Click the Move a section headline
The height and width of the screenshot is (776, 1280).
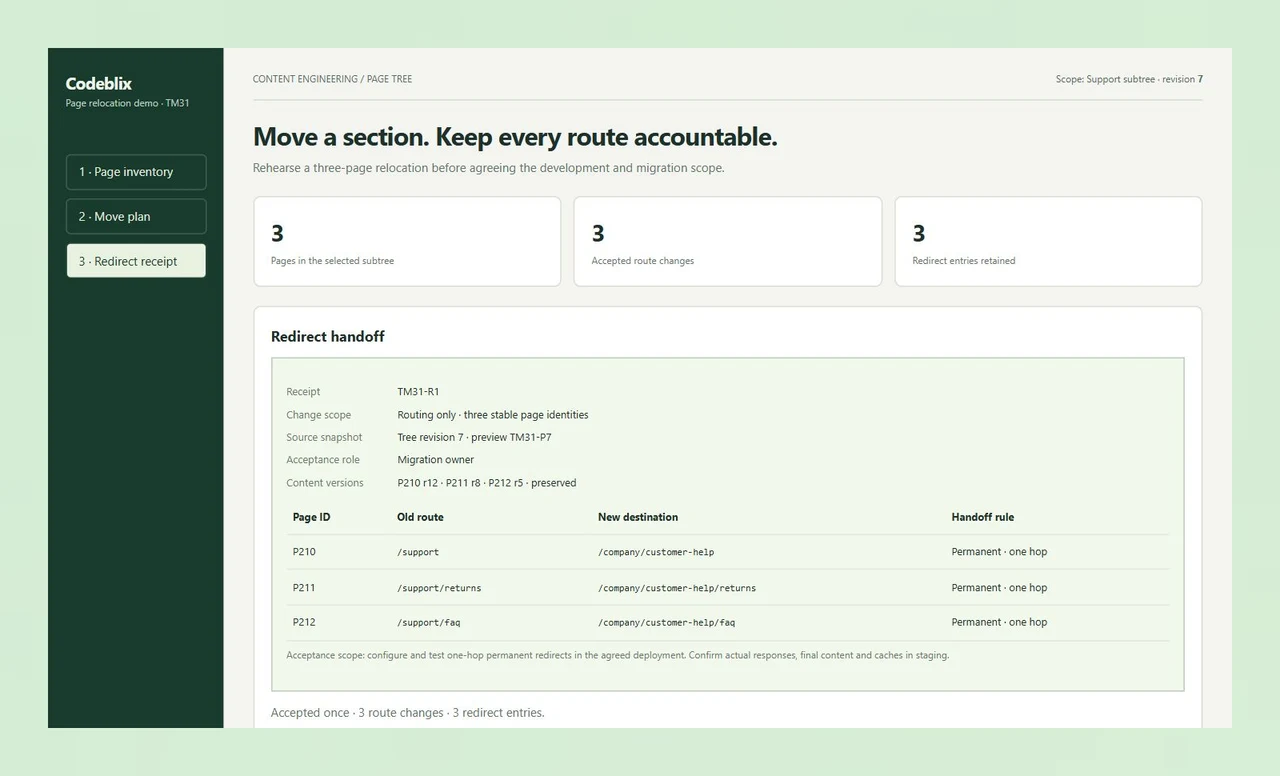[x=515, y=137]
